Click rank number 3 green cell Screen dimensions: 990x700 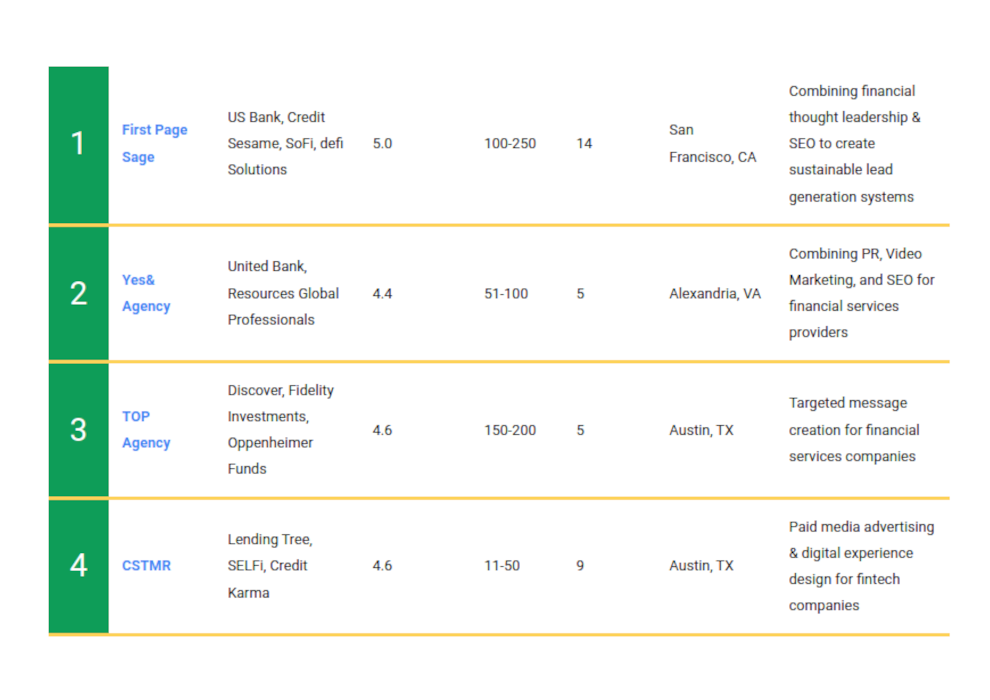pyautogui.click(x=78, y=430)
